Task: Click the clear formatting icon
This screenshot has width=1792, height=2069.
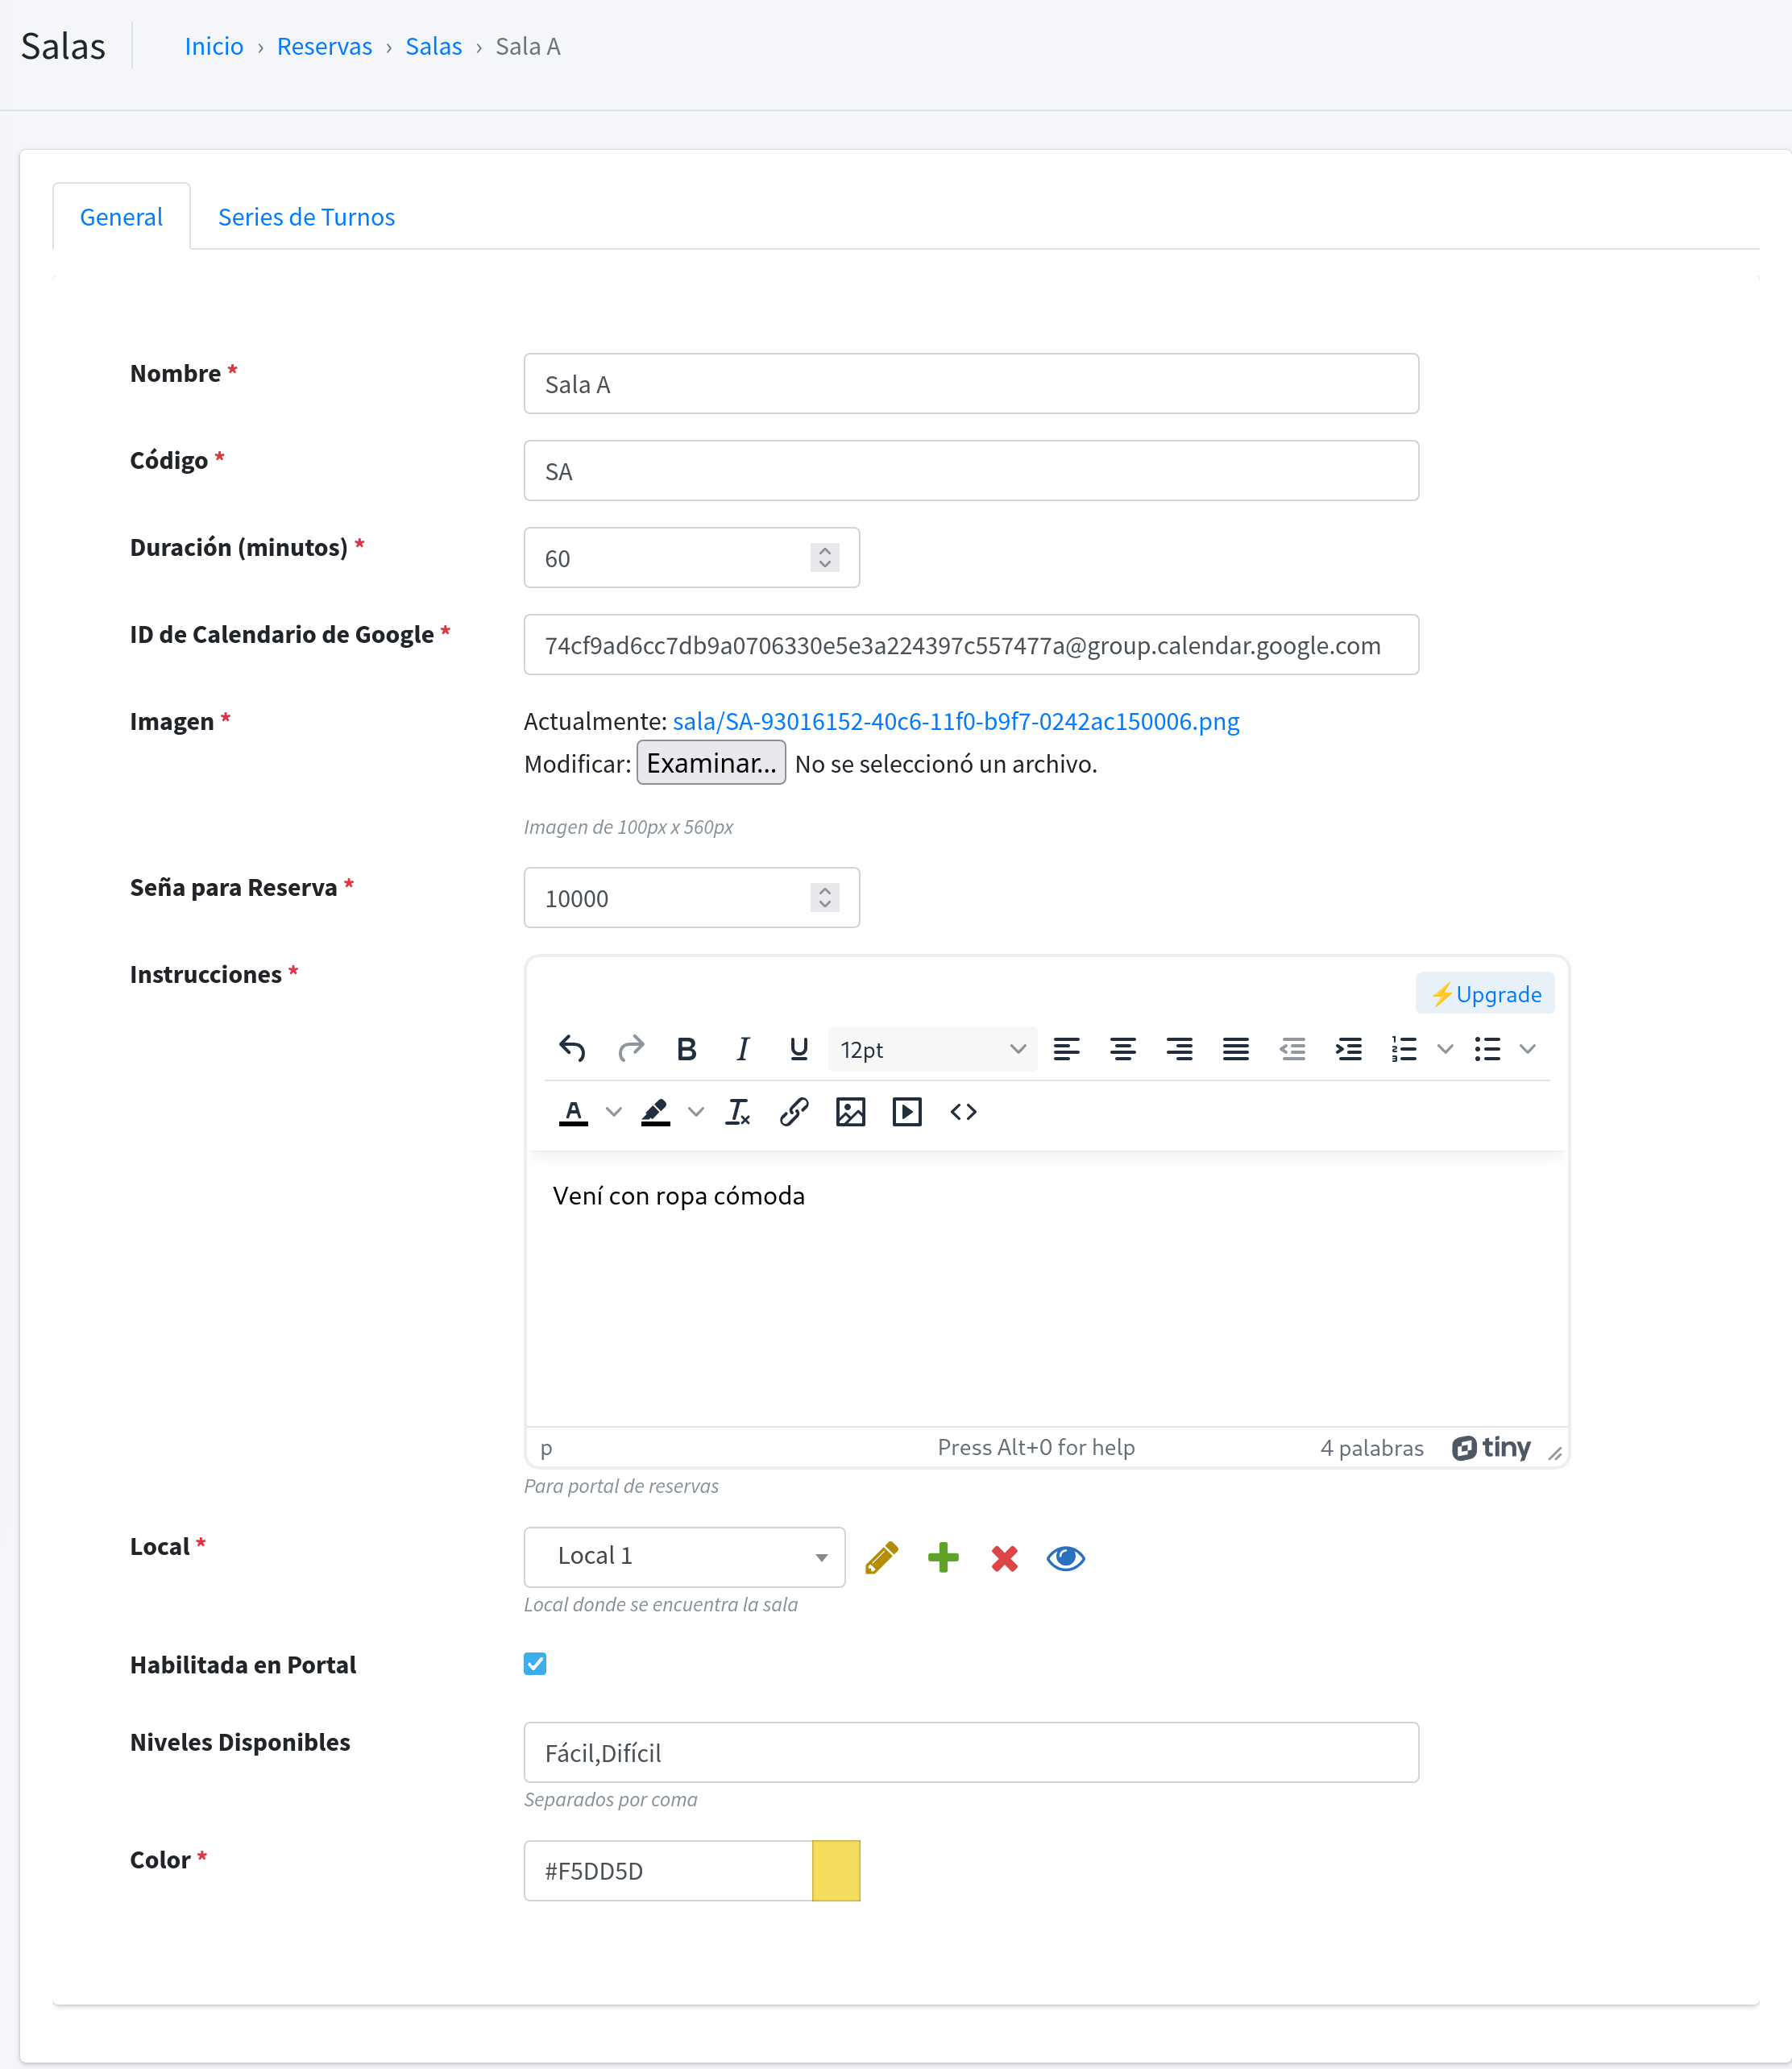Action: (738, 1112)
